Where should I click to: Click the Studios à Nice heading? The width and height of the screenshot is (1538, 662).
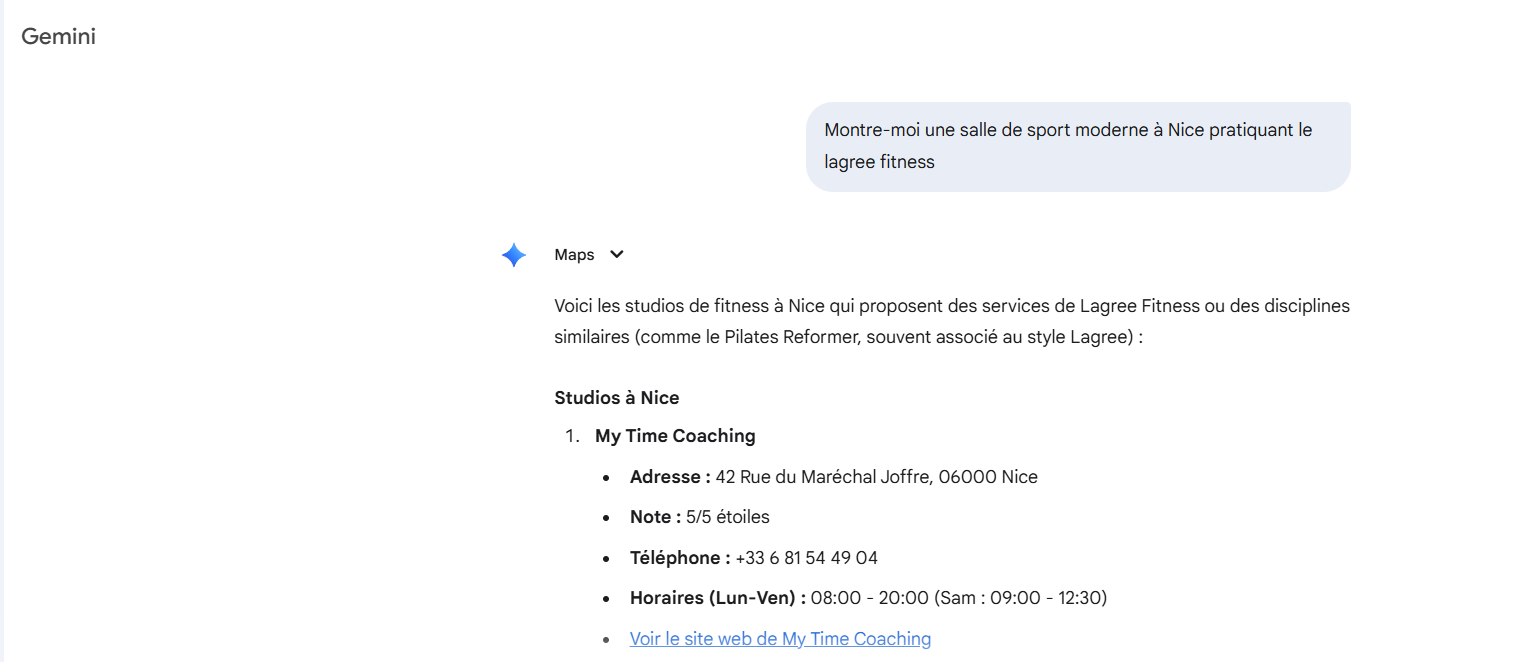pyautogui.click(x=617, y=397)
